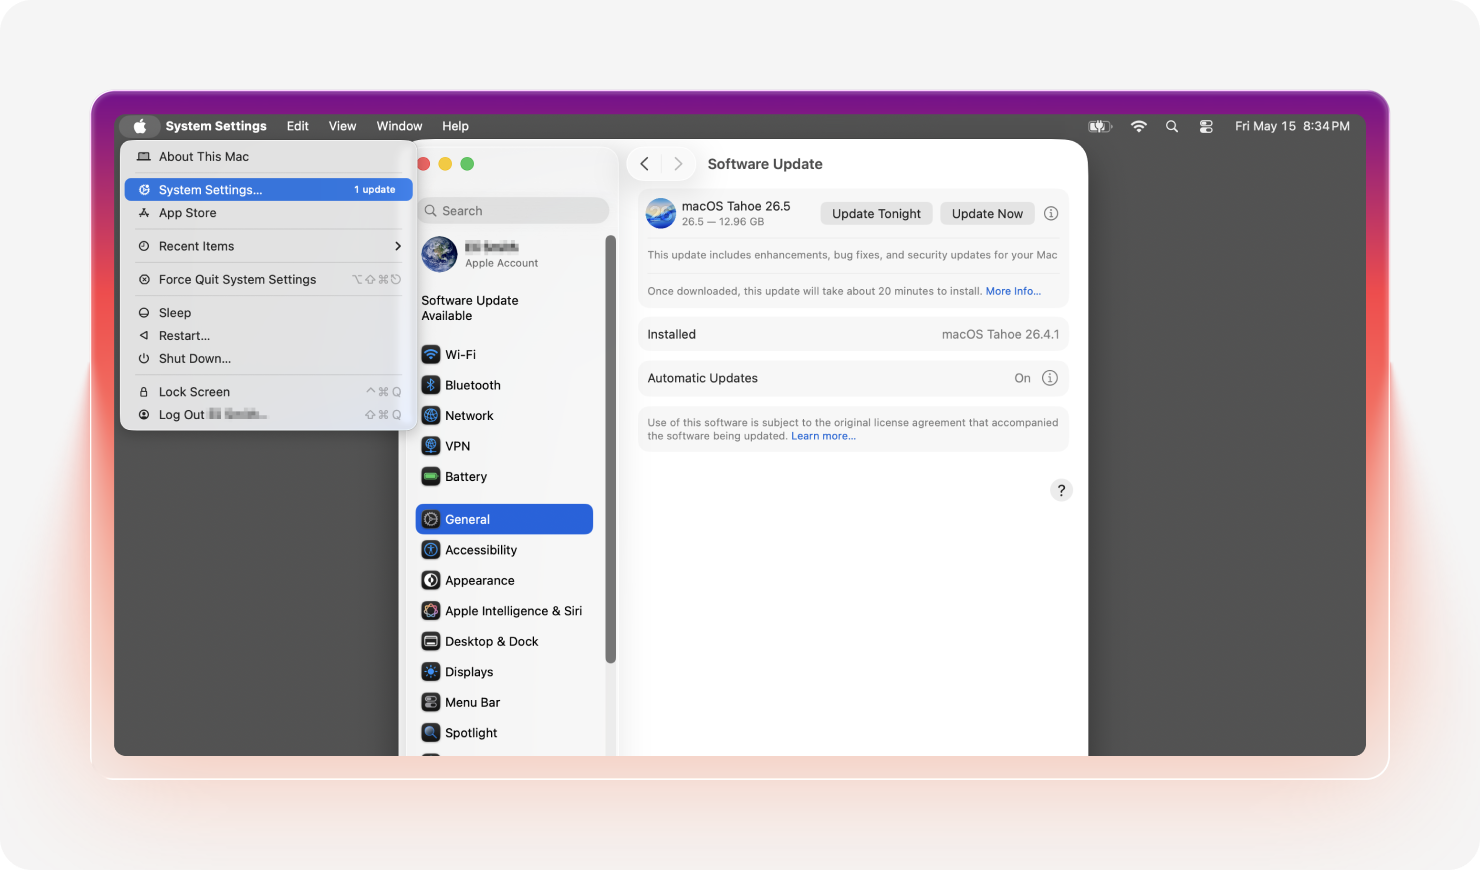Expand the Recent Items submenu arrow
Viewport: 1480px width, 870px height.
click(x=398, y=246)
